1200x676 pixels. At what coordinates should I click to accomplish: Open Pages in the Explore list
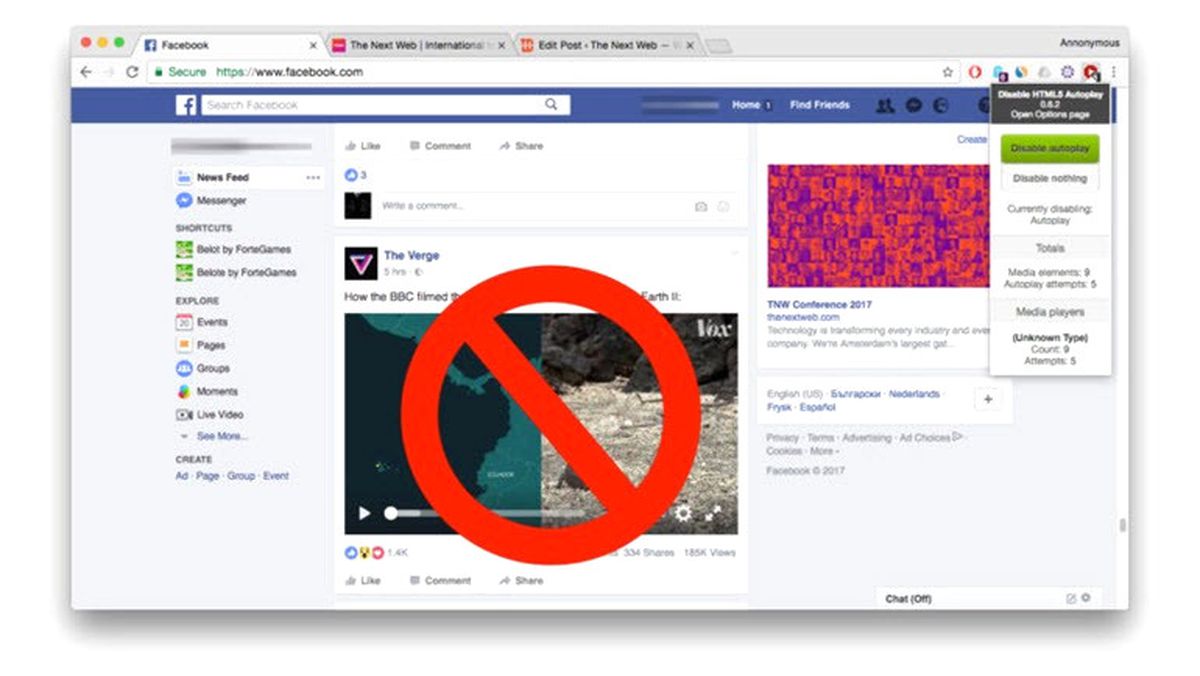pos(201,345)
